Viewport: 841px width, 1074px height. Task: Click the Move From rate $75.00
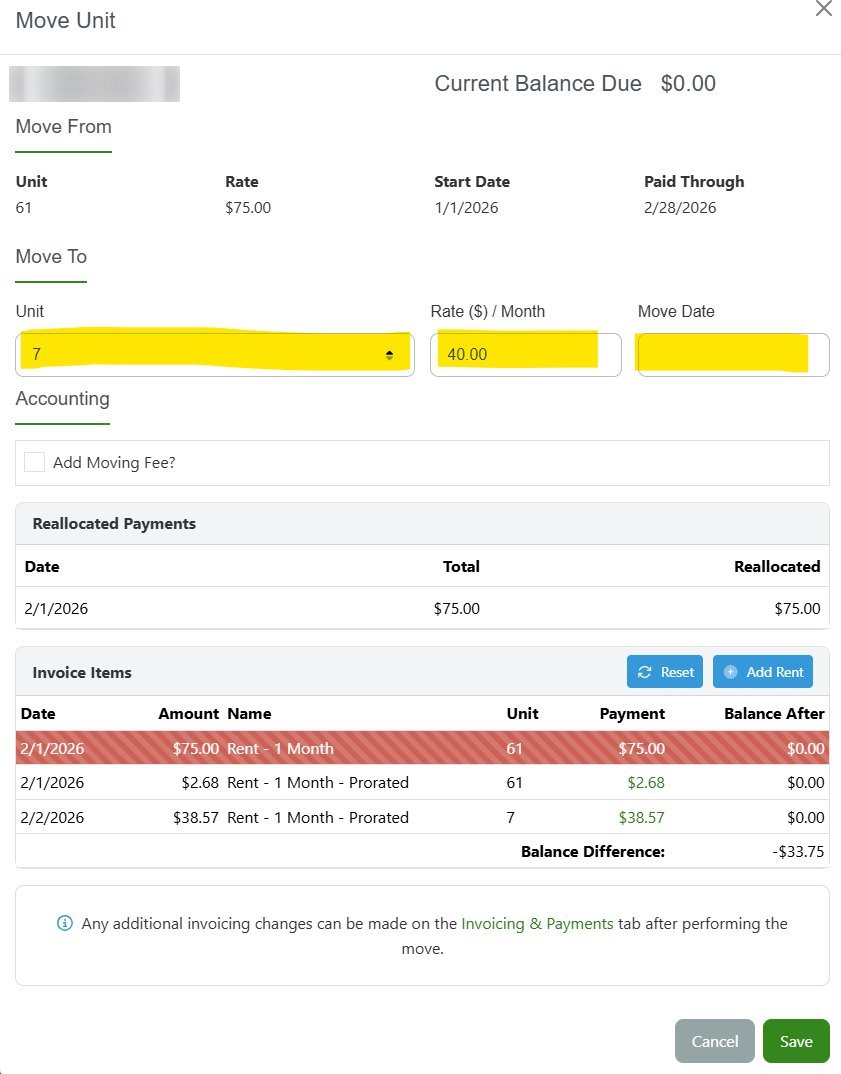pos(248,208)
